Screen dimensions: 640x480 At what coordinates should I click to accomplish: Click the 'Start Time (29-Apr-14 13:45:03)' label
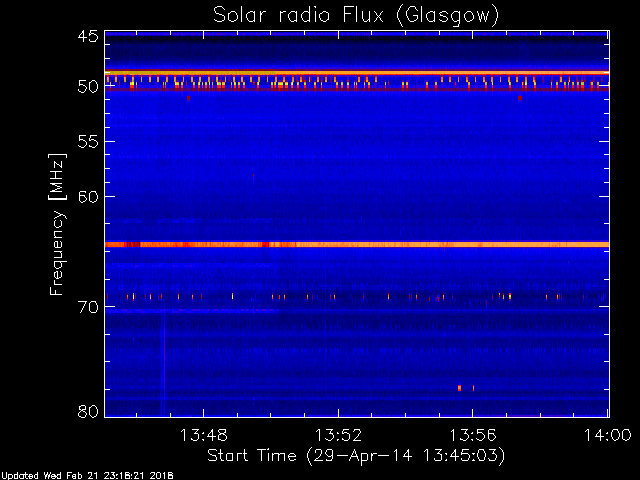click(356, 456)
